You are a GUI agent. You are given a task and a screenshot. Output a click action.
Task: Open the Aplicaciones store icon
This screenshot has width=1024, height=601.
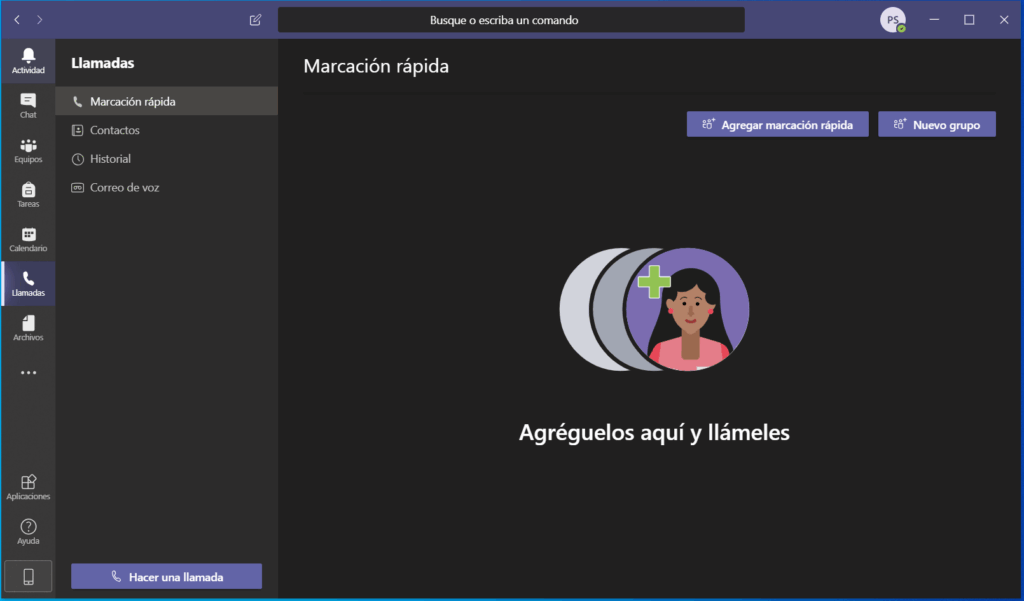pyautogui.click(x=28, y=487)
